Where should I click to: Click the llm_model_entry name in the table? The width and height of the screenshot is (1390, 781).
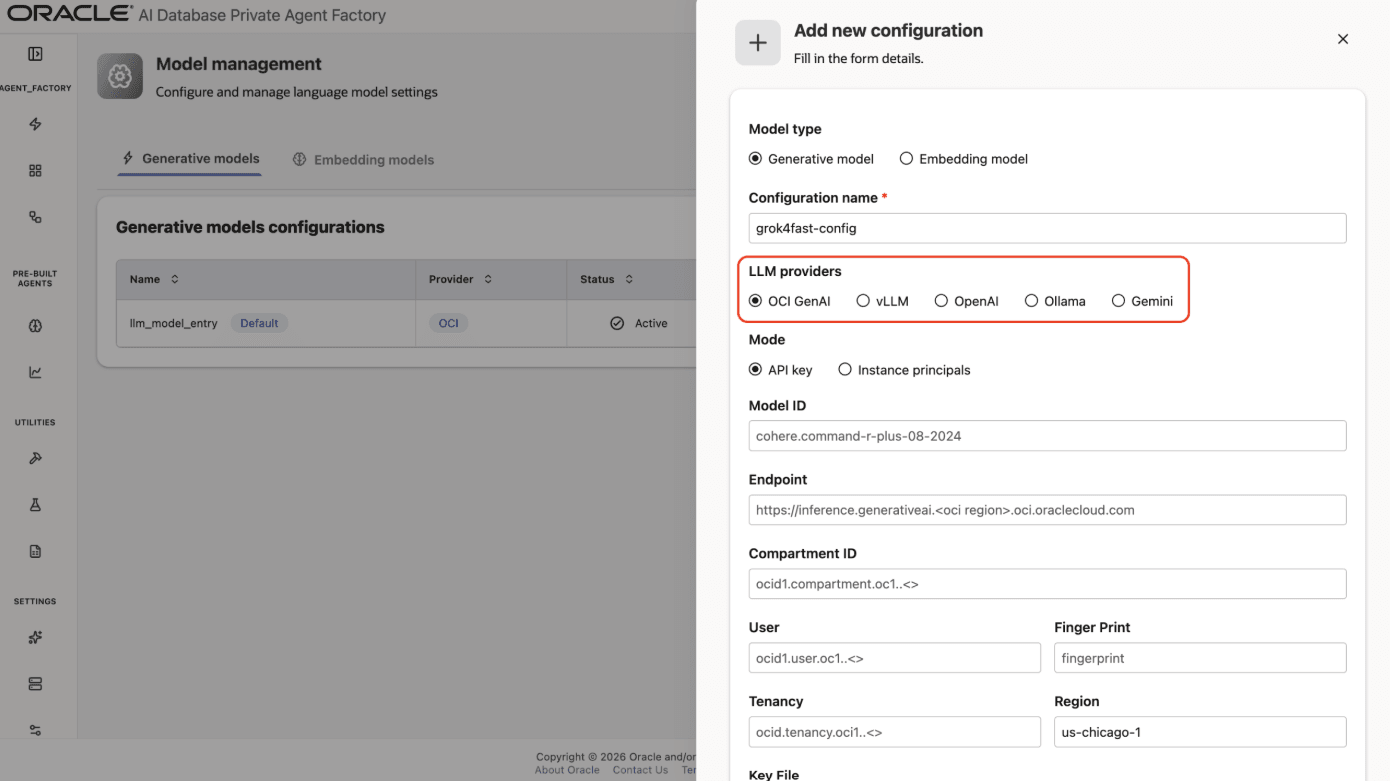point(174,324)
